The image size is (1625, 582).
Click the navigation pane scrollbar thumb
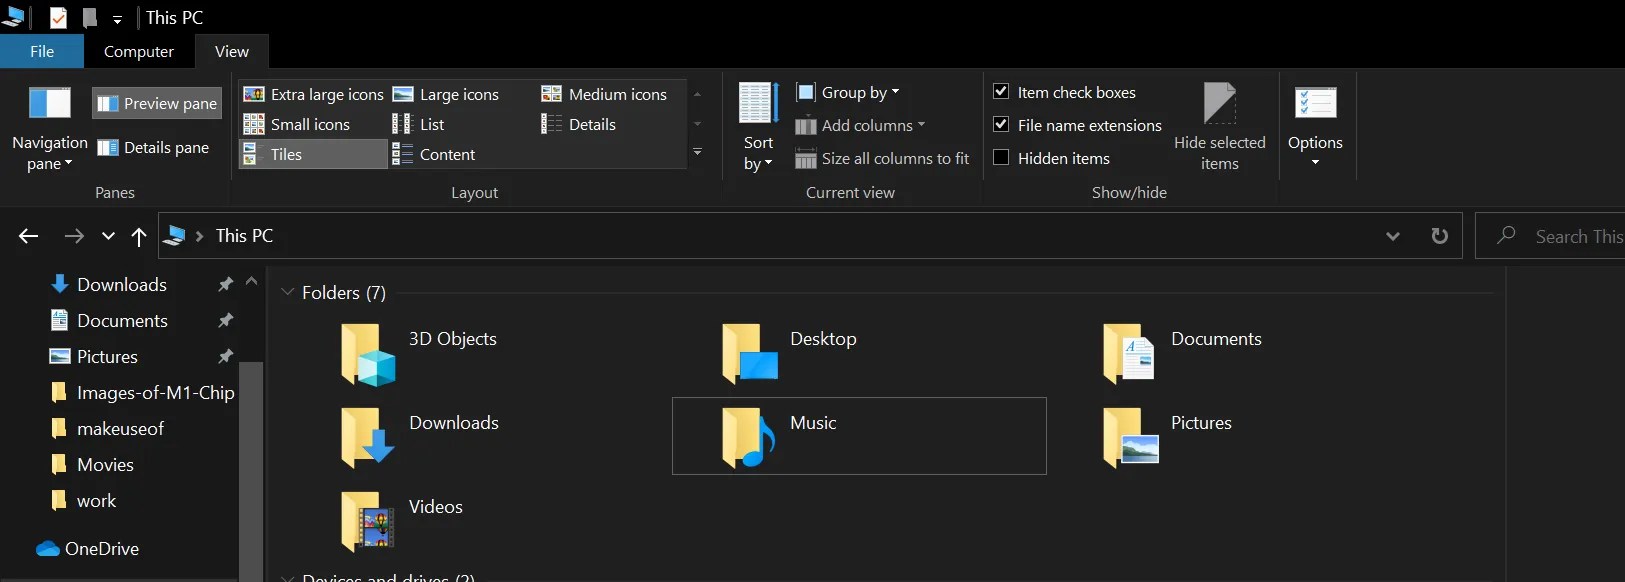(x=251, y=470)
